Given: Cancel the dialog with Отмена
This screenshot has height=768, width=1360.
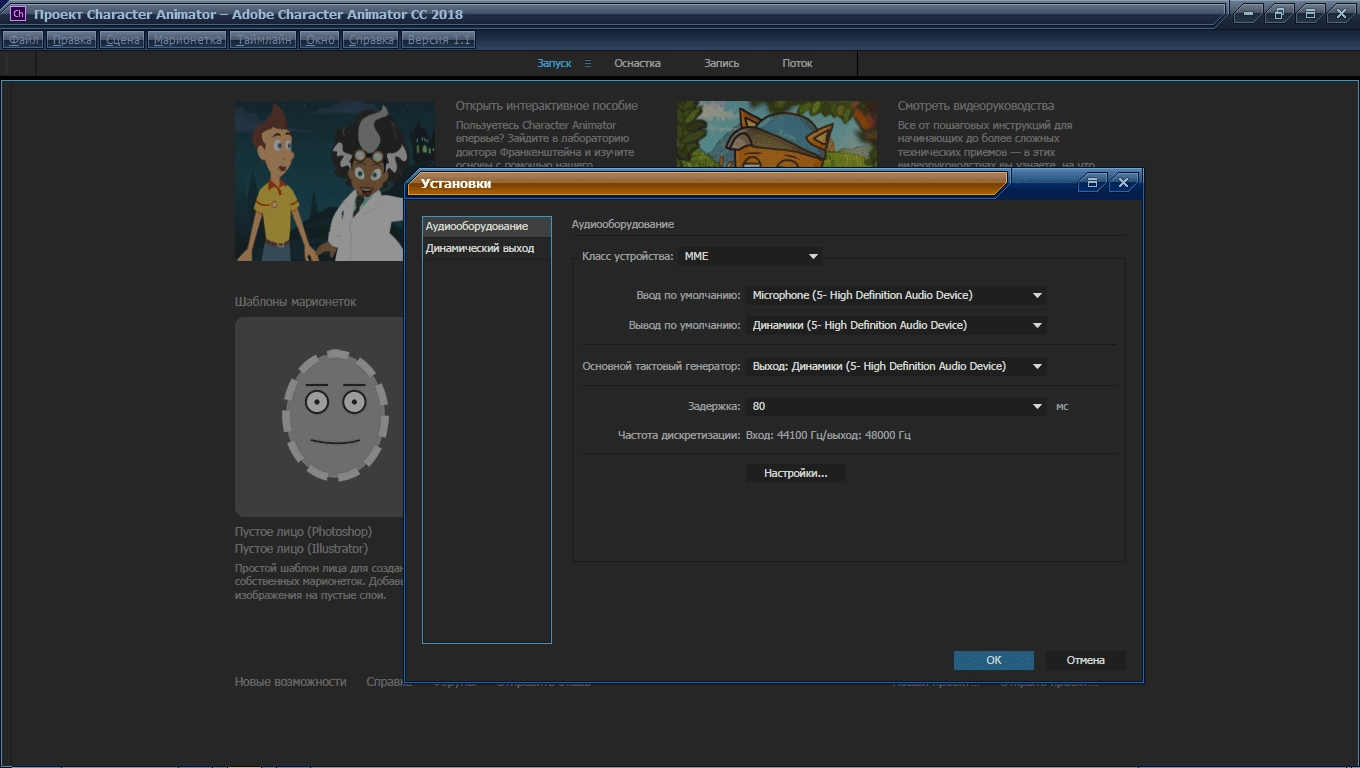Looking at the screenshot, I should click(x=1085, y=660).
